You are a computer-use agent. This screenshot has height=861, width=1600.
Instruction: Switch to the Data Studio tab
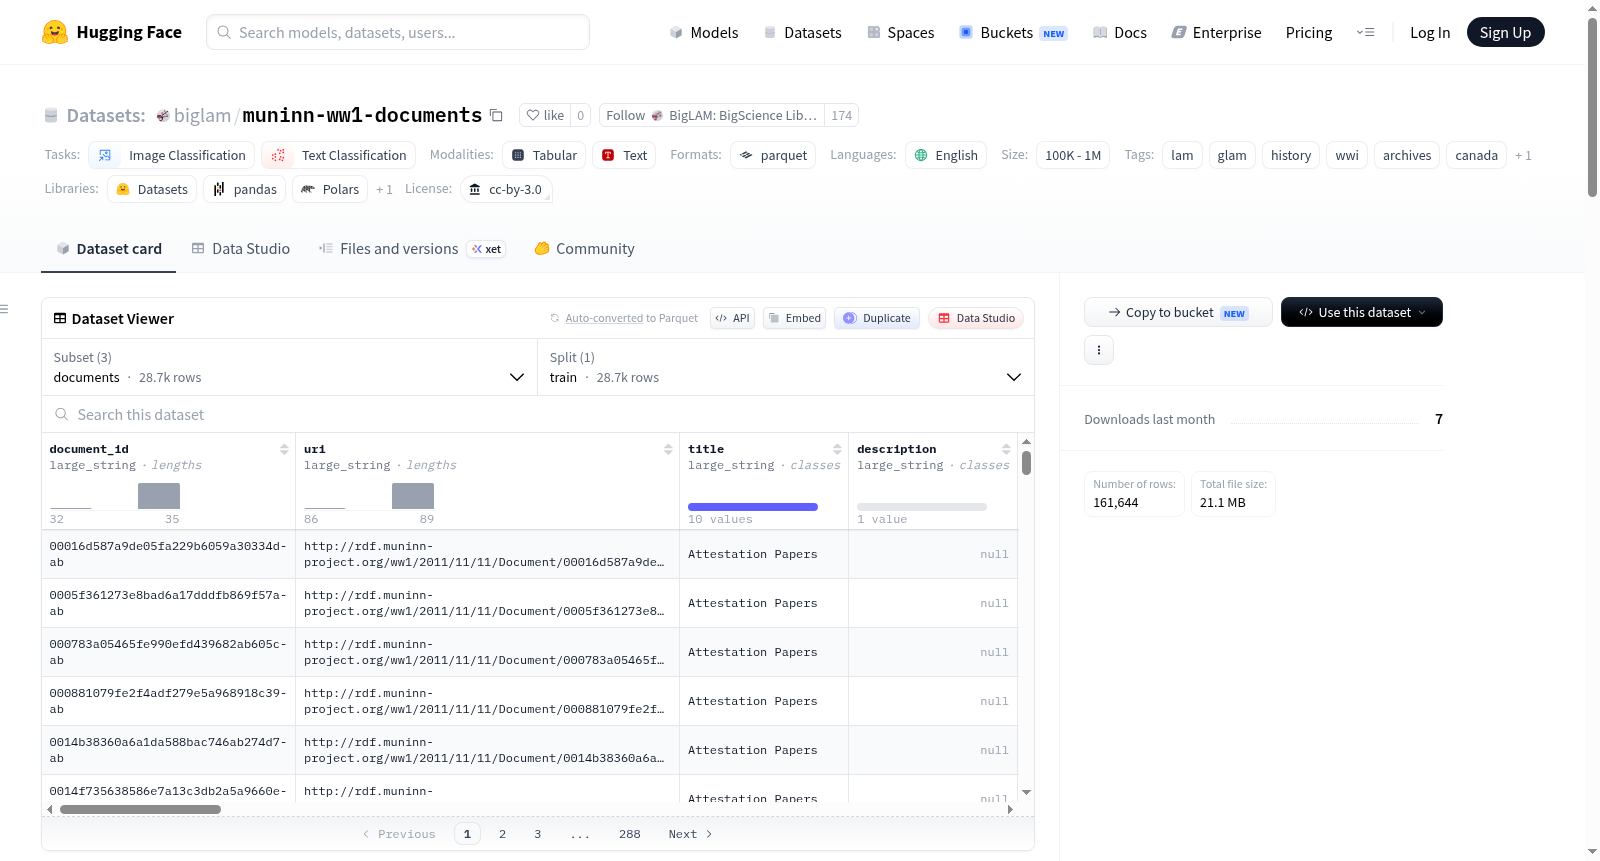click(241, 249)
